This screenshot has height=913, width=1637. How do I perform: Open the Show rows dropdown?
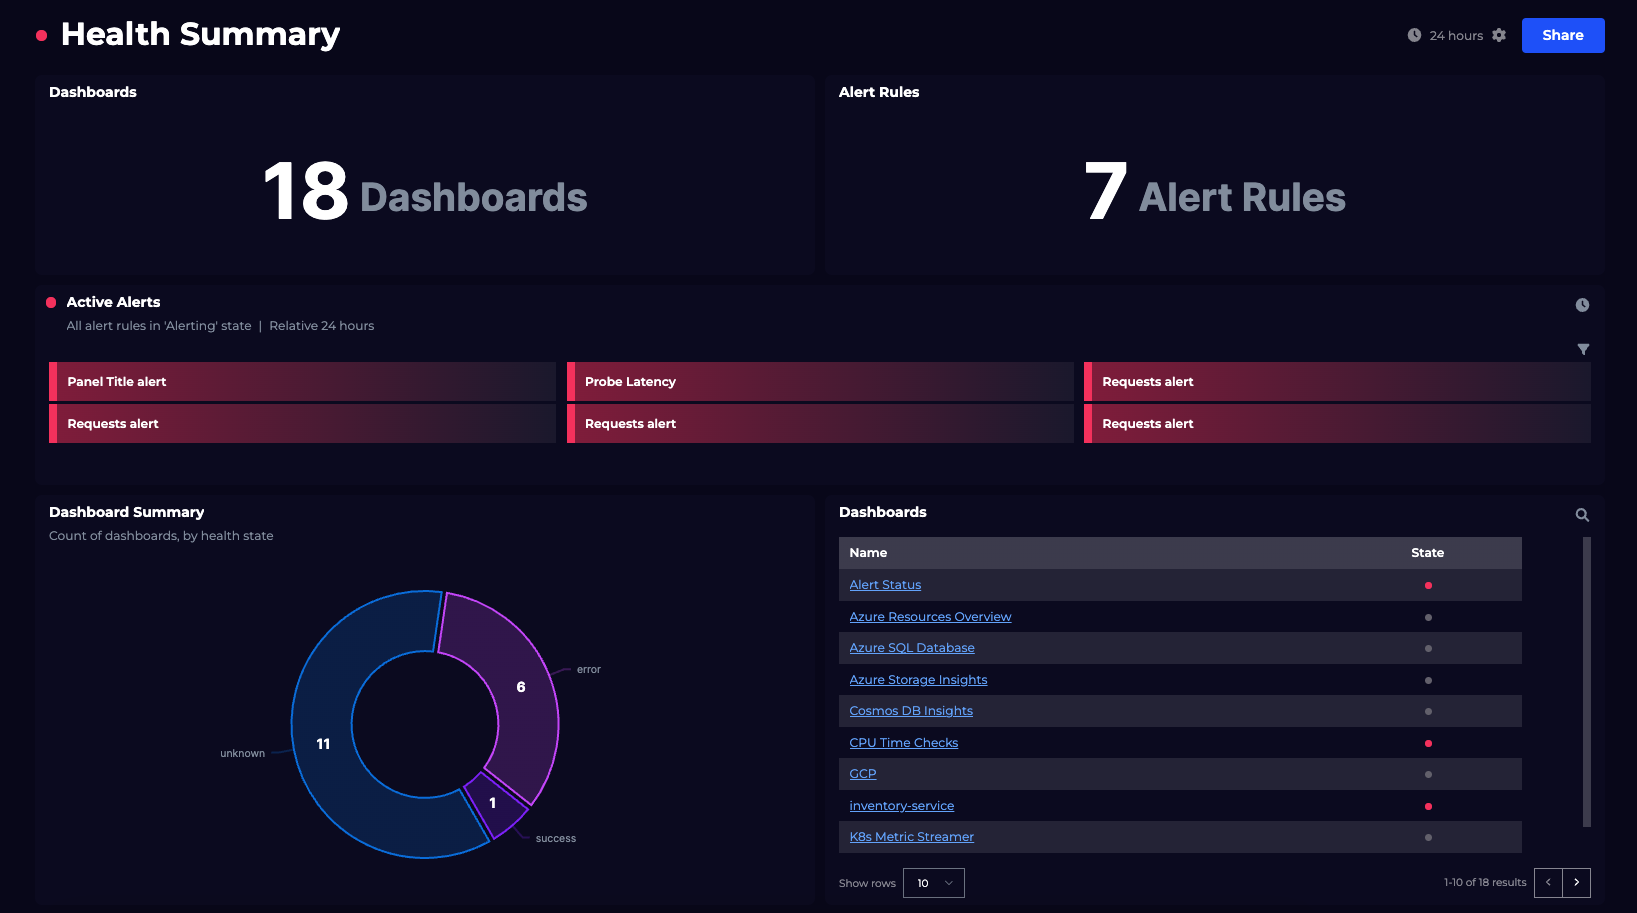click(x=933, y=882)
